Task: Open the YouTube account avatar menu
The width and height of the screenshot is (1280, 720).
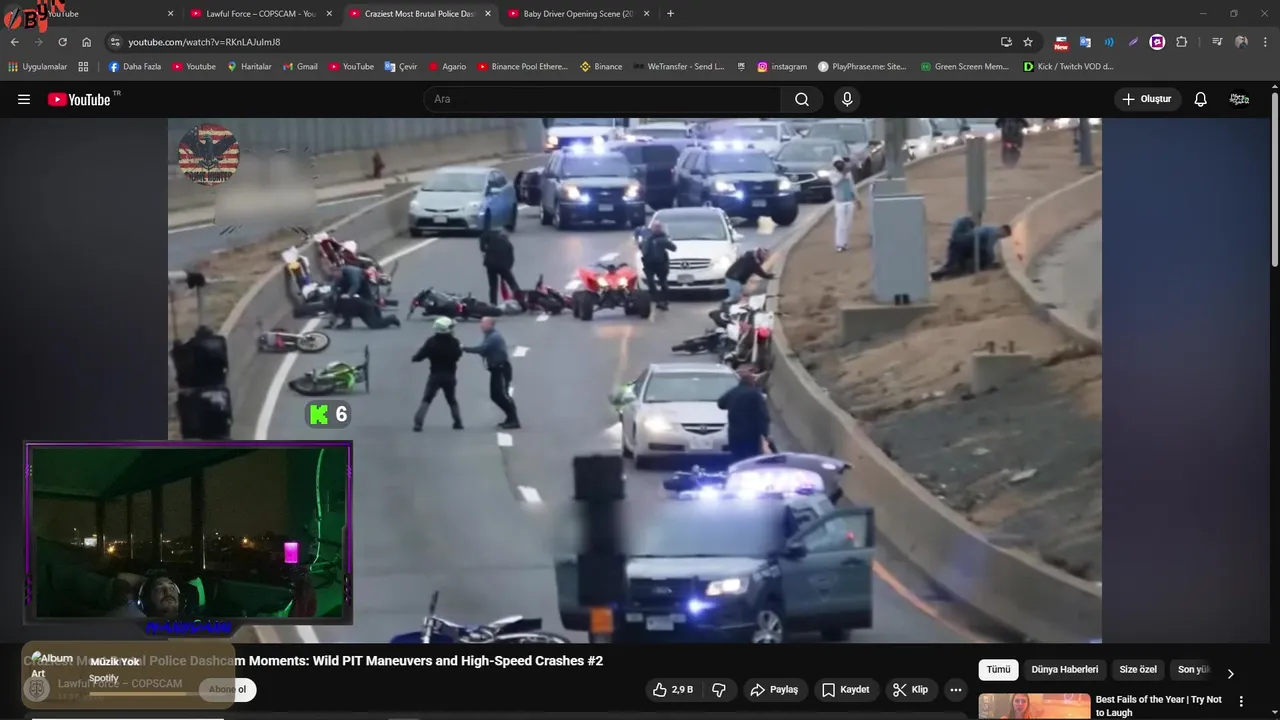Action: coord(1239,99)
